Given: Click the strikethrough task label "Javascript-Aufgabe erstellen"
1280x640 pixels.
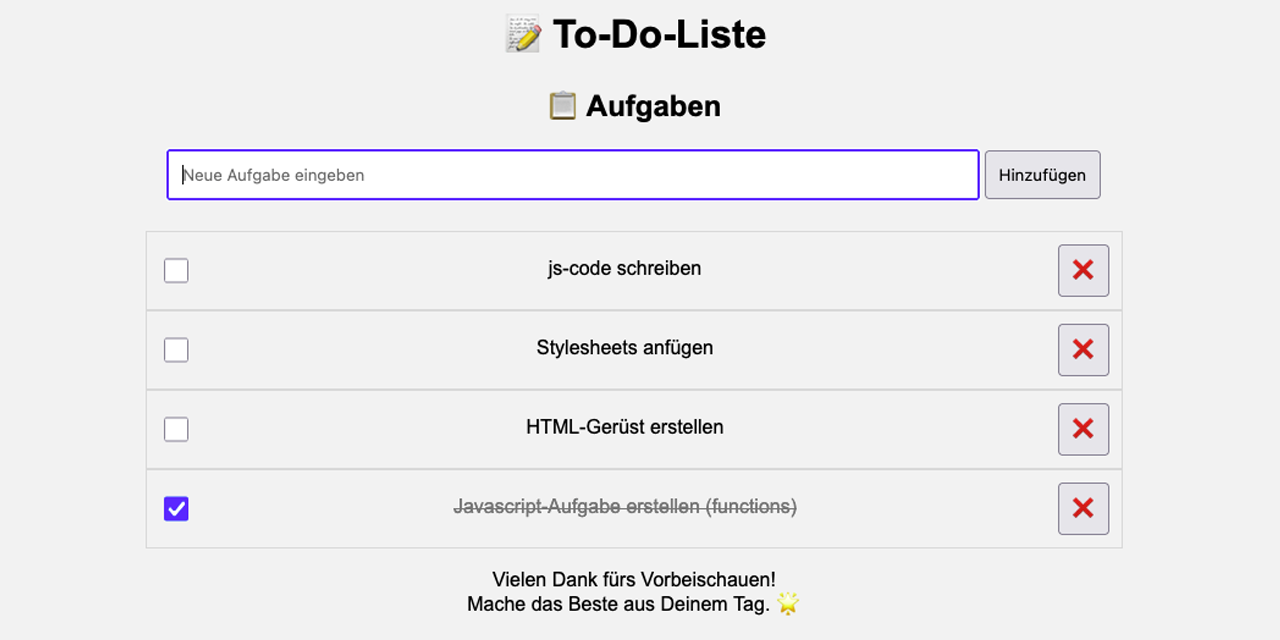Looking at the screenshot, I should click(623, 508).
